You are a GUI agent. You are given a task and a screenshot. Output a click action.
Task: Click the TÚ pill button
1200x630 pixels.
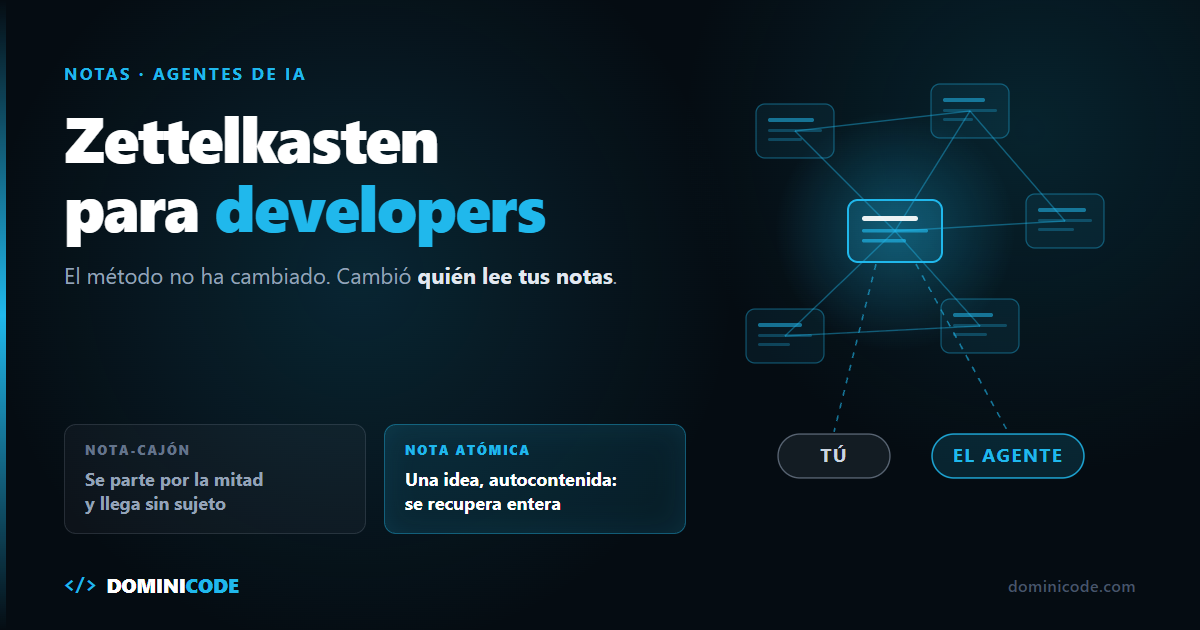(x=833, y=456)
